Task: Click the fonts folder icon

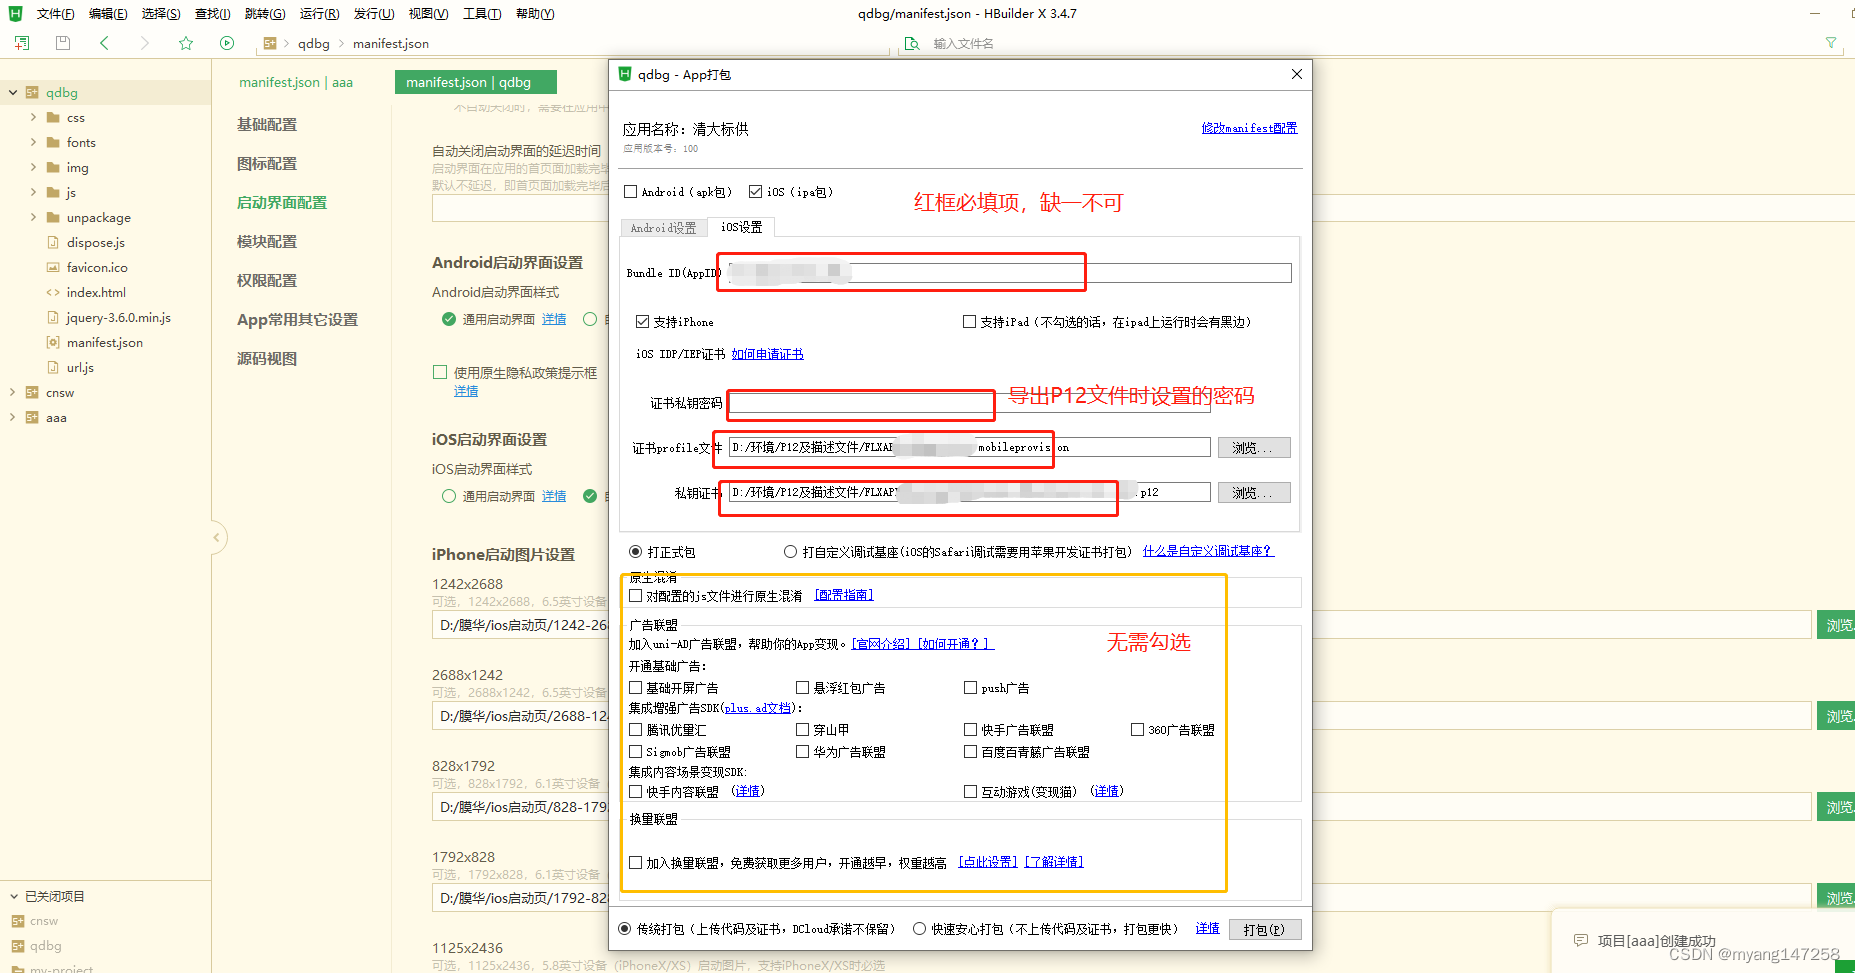Action: 53,143
